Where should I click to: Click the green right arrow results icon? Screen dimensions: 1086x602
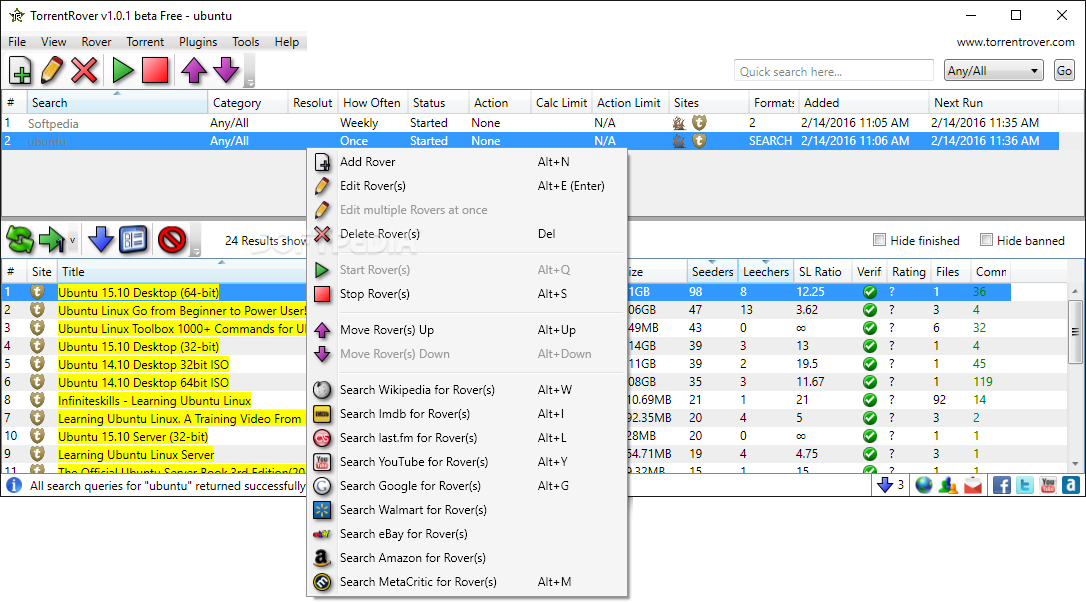(x=52, y=240)
